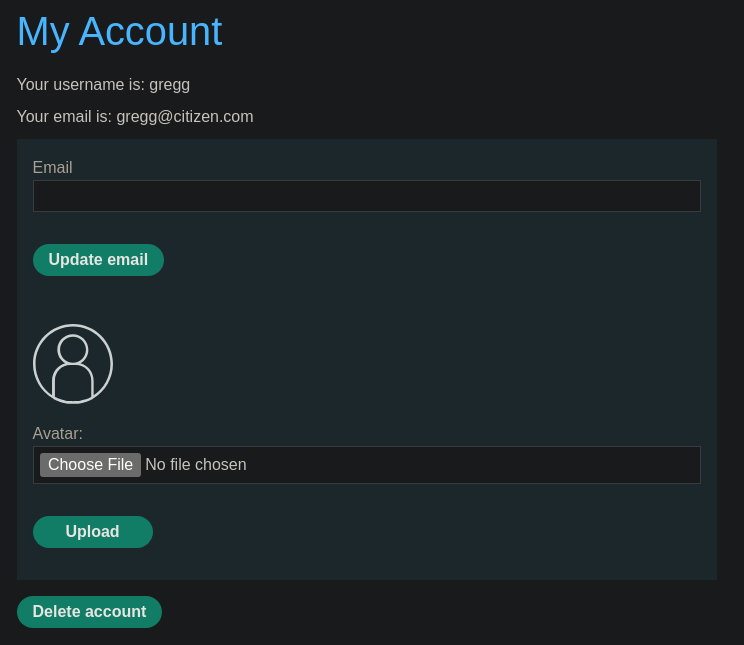Click the Email field label
Image resolution: width=744 pixels, height=645 pixels.
(x=53, y=168)
